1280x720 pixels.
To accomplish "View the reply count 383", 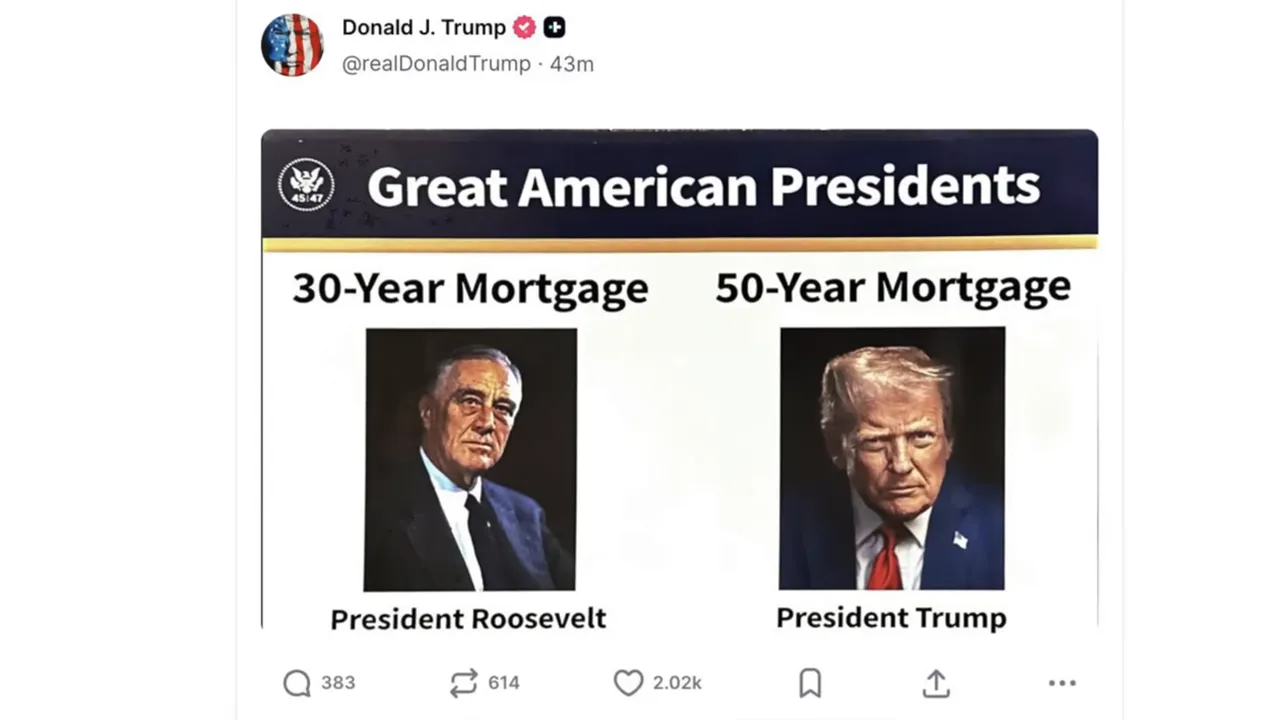I will tap(339, 683).
